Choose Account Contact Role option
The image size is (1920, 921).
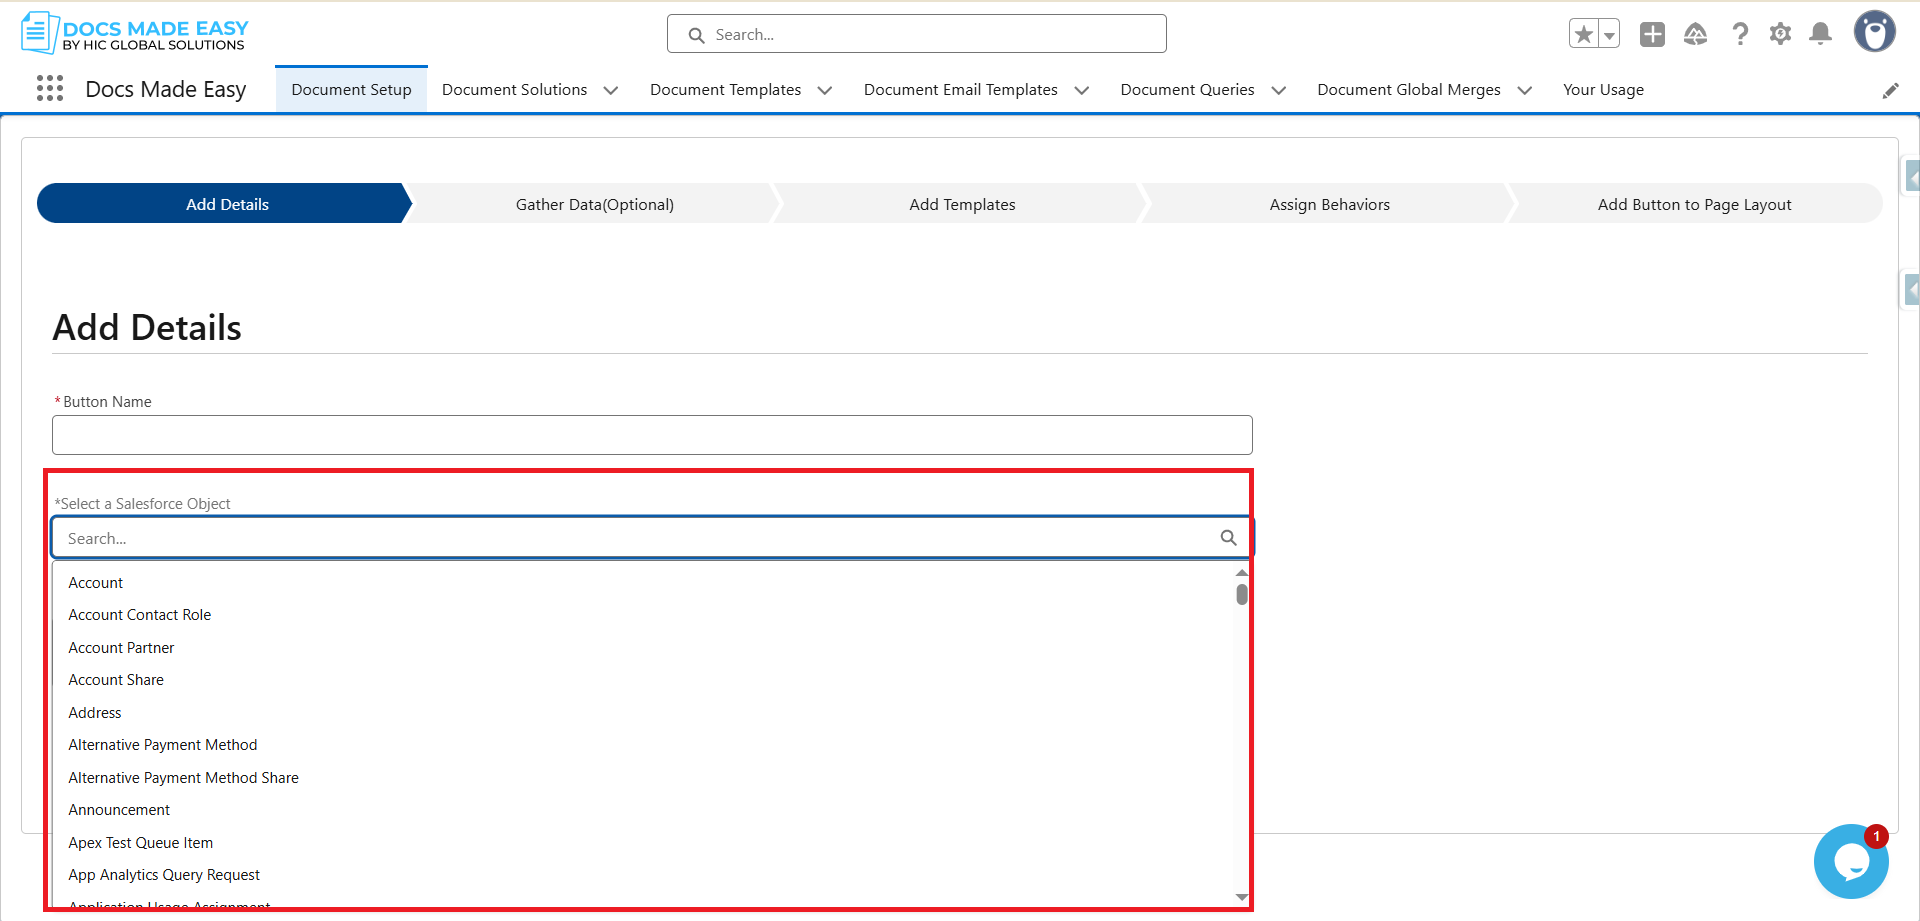click(x=139, y=615)
